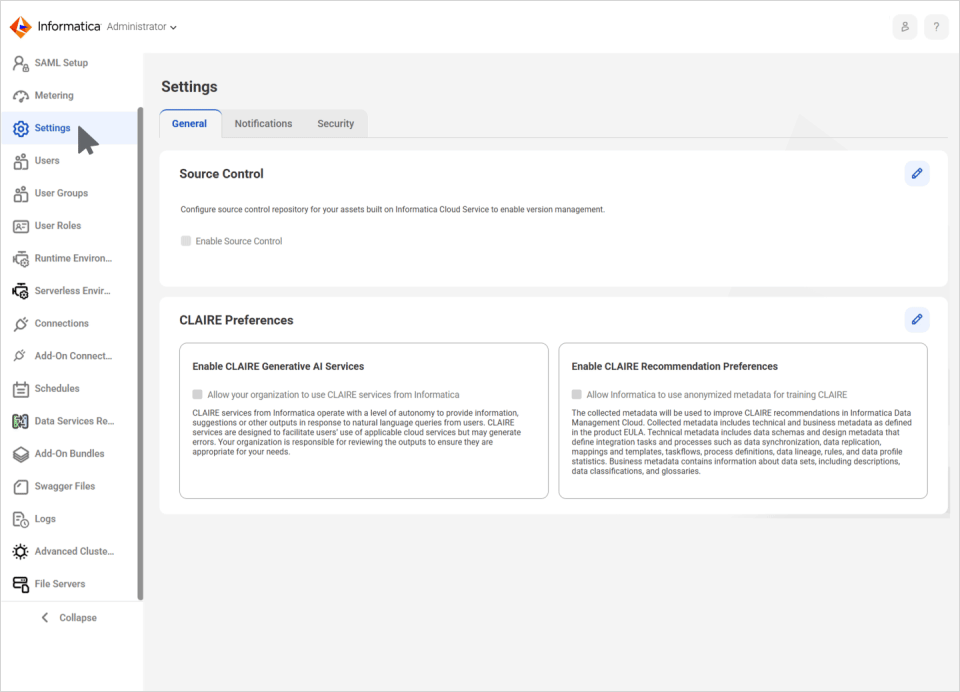Check Allow organization to use CLAIRE services

(x=197, y=394)
